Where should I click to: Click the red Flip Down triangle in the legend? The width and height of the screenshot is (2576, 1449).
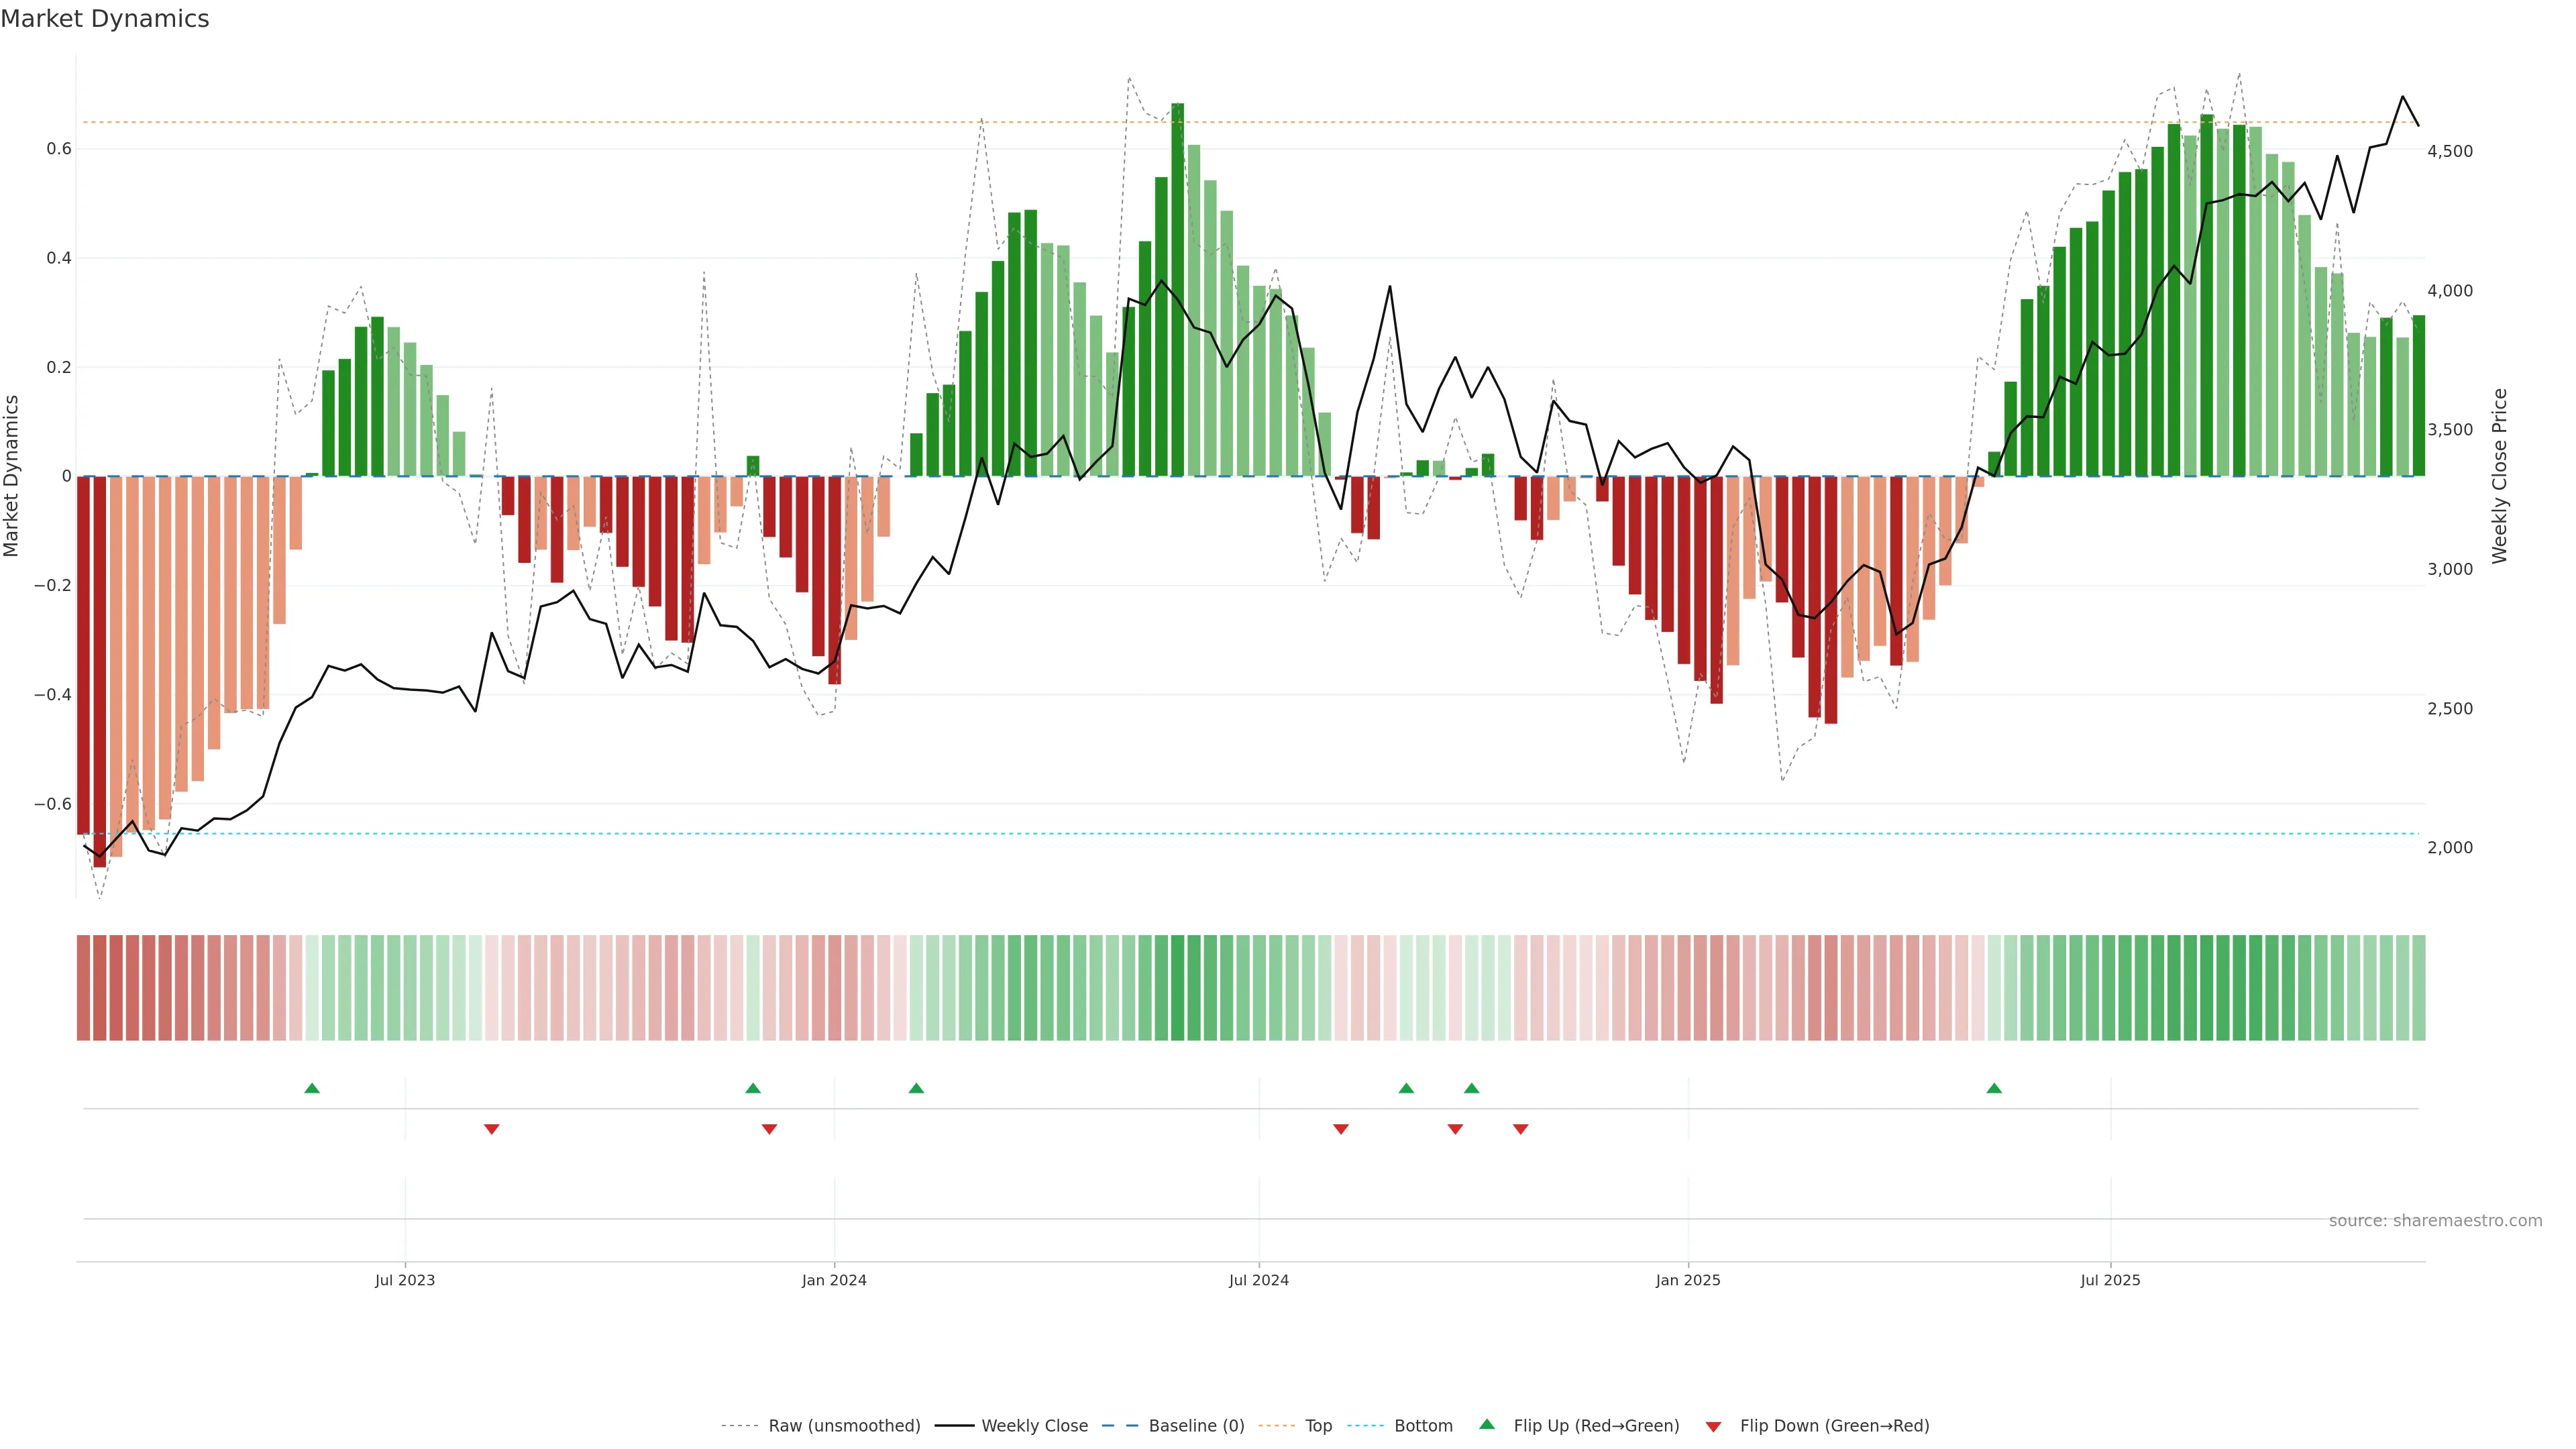[x=1713, y=1426]
